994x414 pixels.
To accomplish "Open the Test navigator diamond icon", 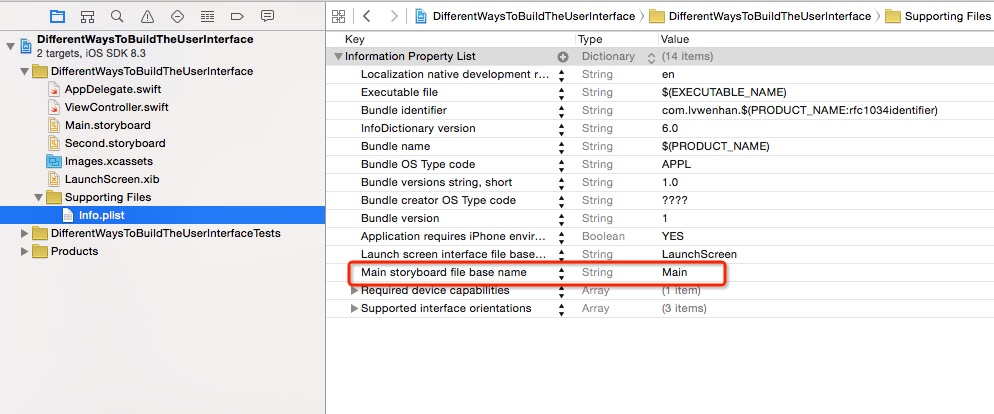I will (177, 16).
